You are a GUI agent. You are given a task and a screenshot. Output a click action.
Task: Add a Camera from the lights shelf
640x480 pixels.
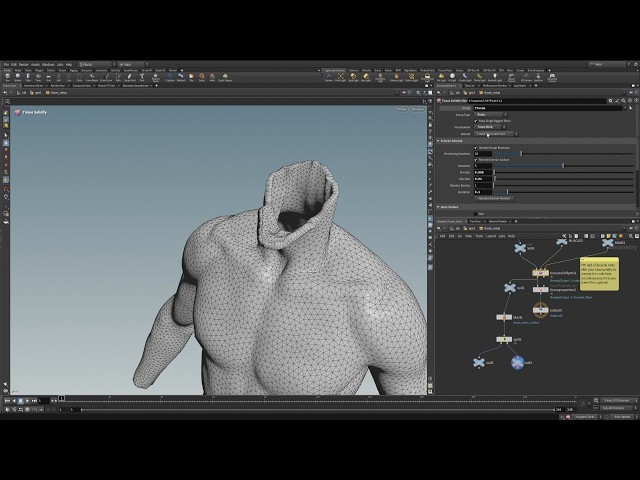(329, 77)
